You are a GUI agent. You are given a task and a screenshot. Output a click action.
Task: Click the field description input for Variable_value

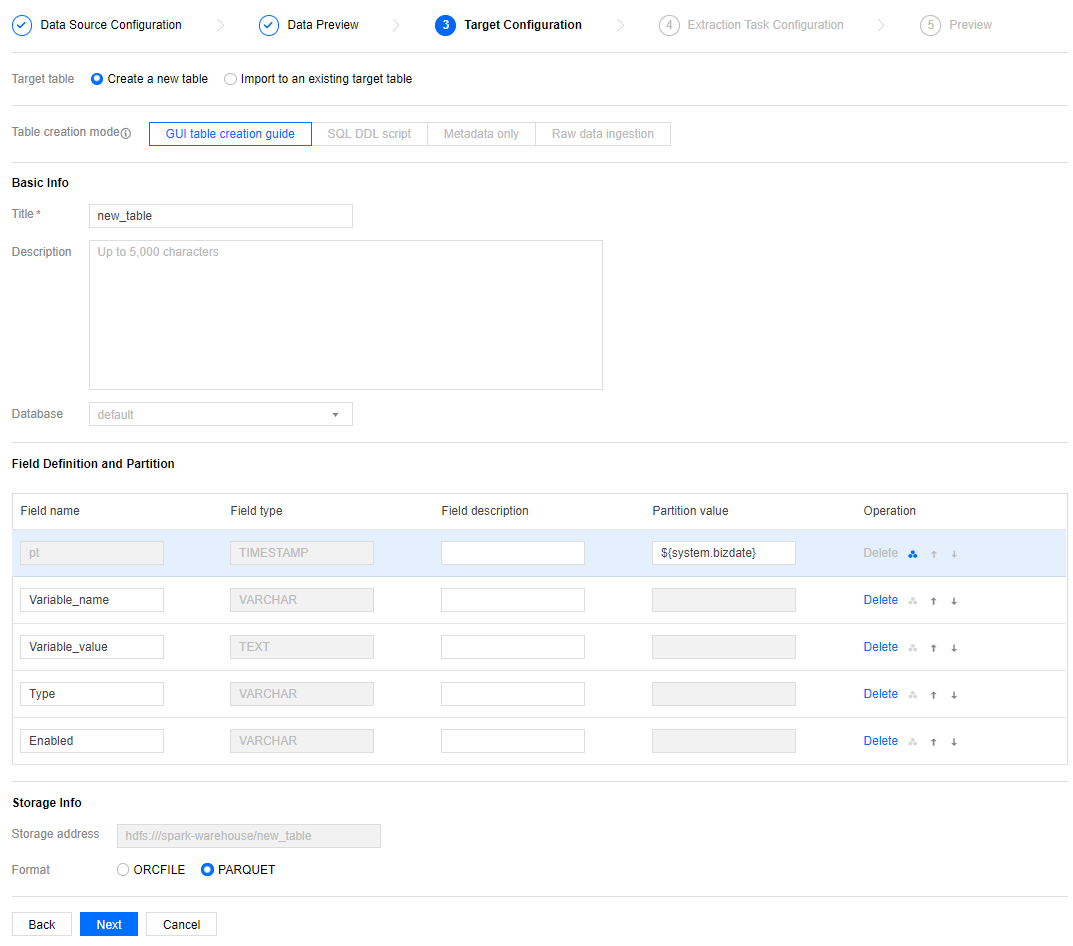(513, 647)
